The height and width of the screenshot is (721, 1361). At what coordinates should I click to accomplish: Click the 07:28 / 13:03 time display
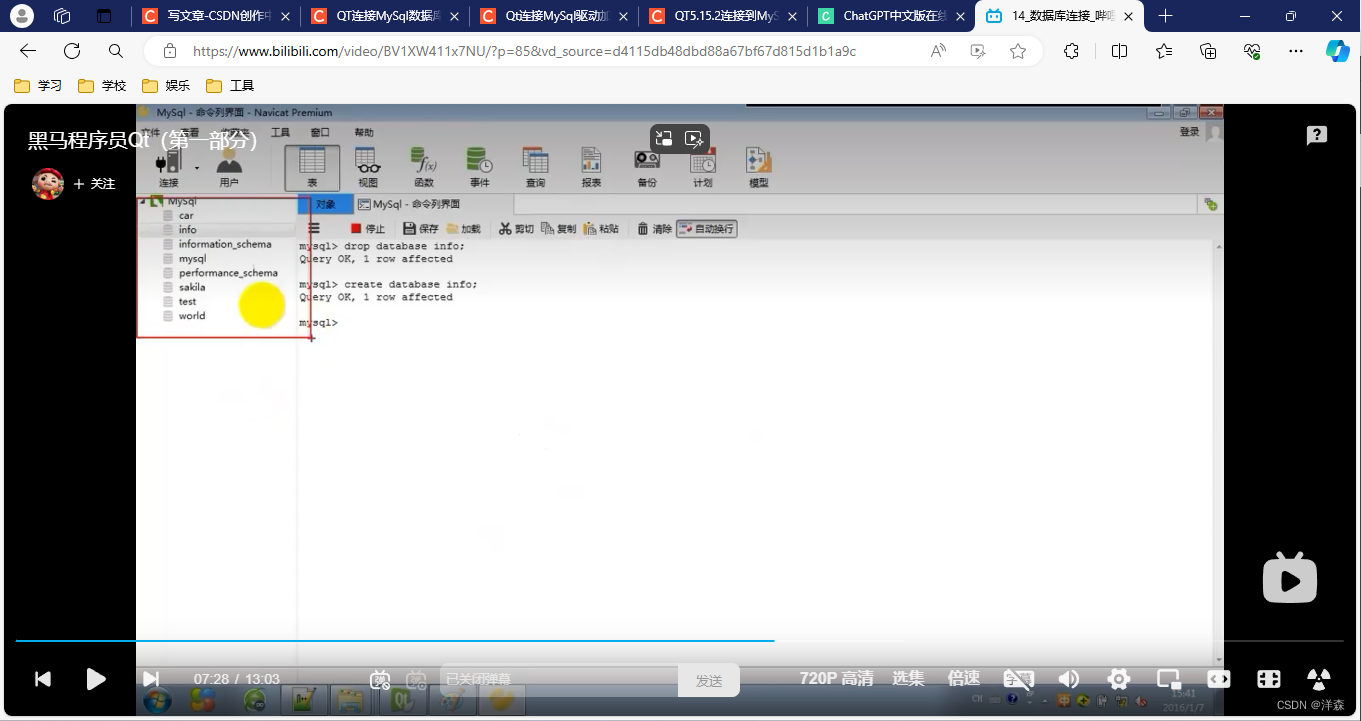(237, 679)
